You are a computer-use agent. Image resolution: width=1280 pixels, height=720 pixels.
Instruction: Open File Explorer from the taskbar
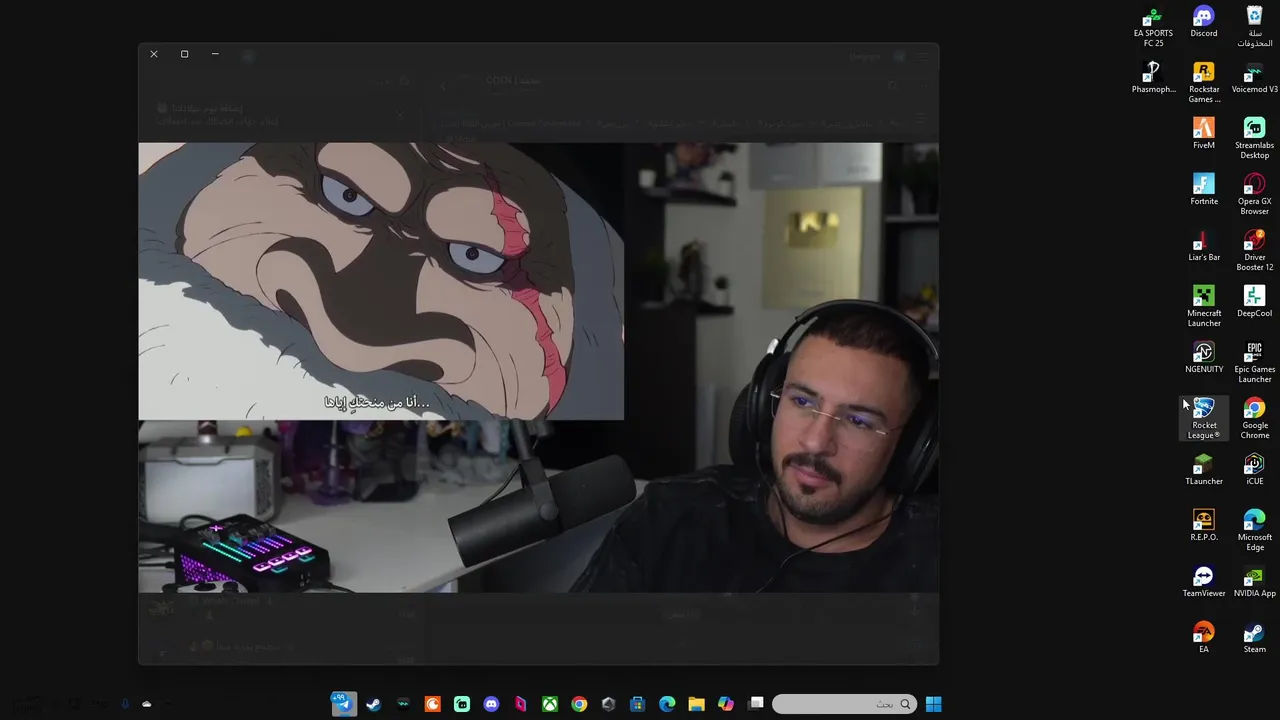coord(696,704)
